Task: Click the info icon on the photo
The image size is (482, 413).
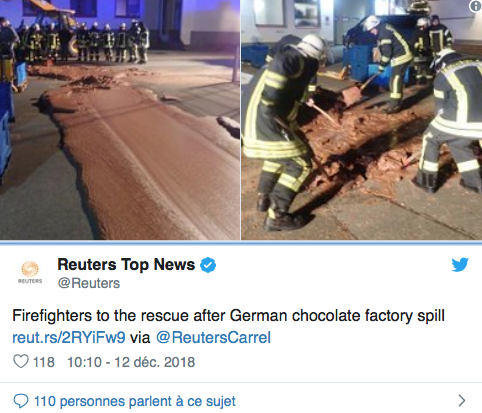Action: point(476,6)
